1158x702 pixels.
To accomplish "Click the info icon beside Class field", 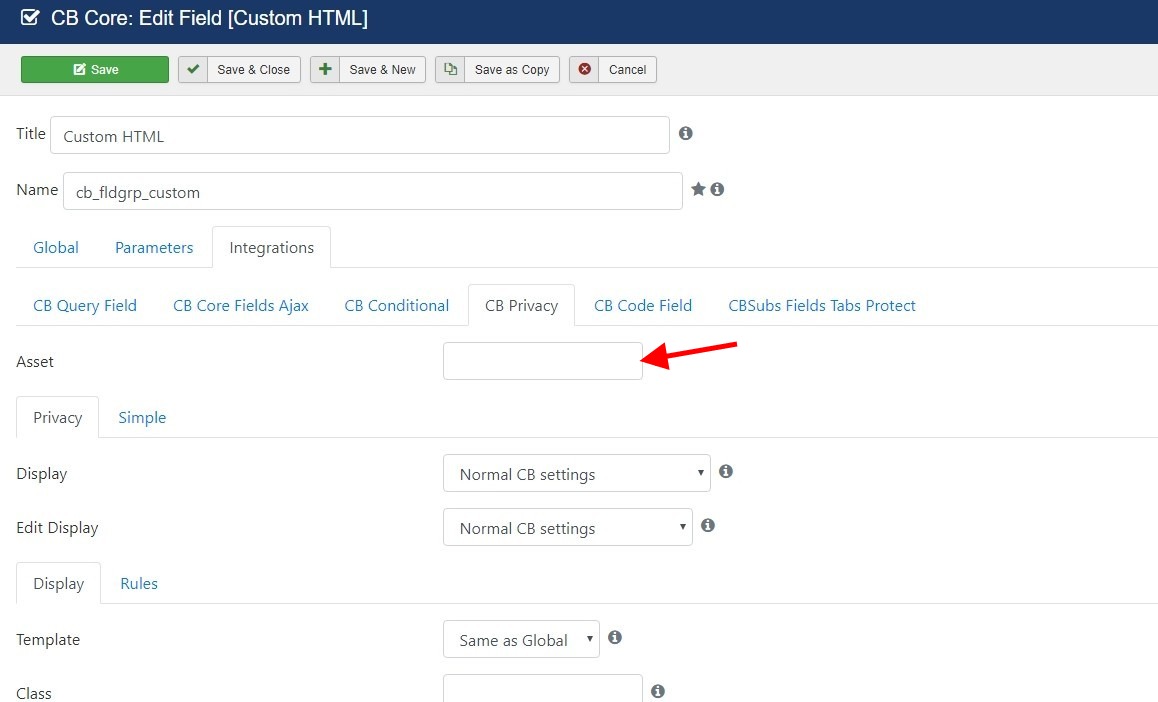I will tap(658, 691).
